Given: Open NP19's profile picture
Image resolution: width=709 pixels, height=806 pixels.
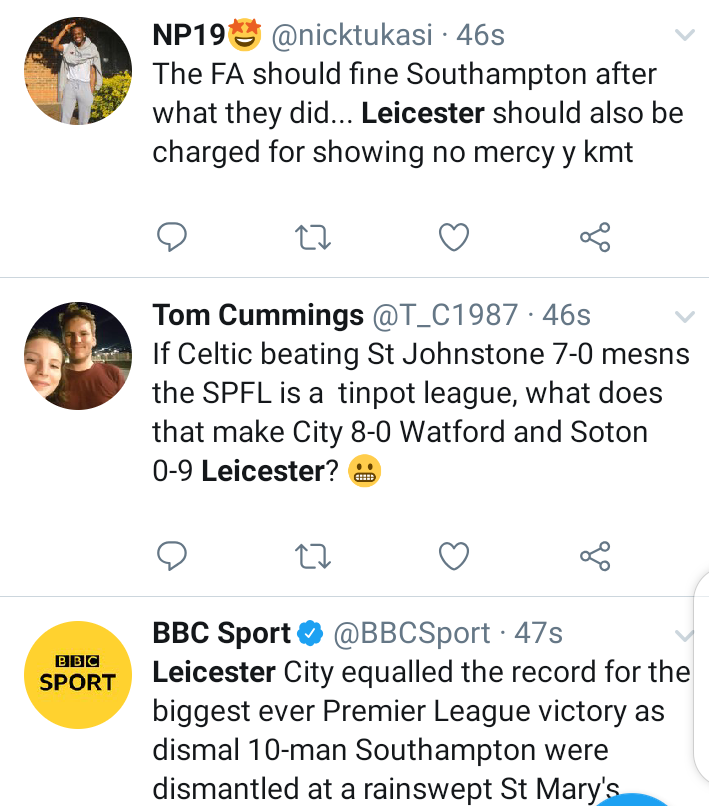Looking at the screenshot, I should click(x=77, y=71).
